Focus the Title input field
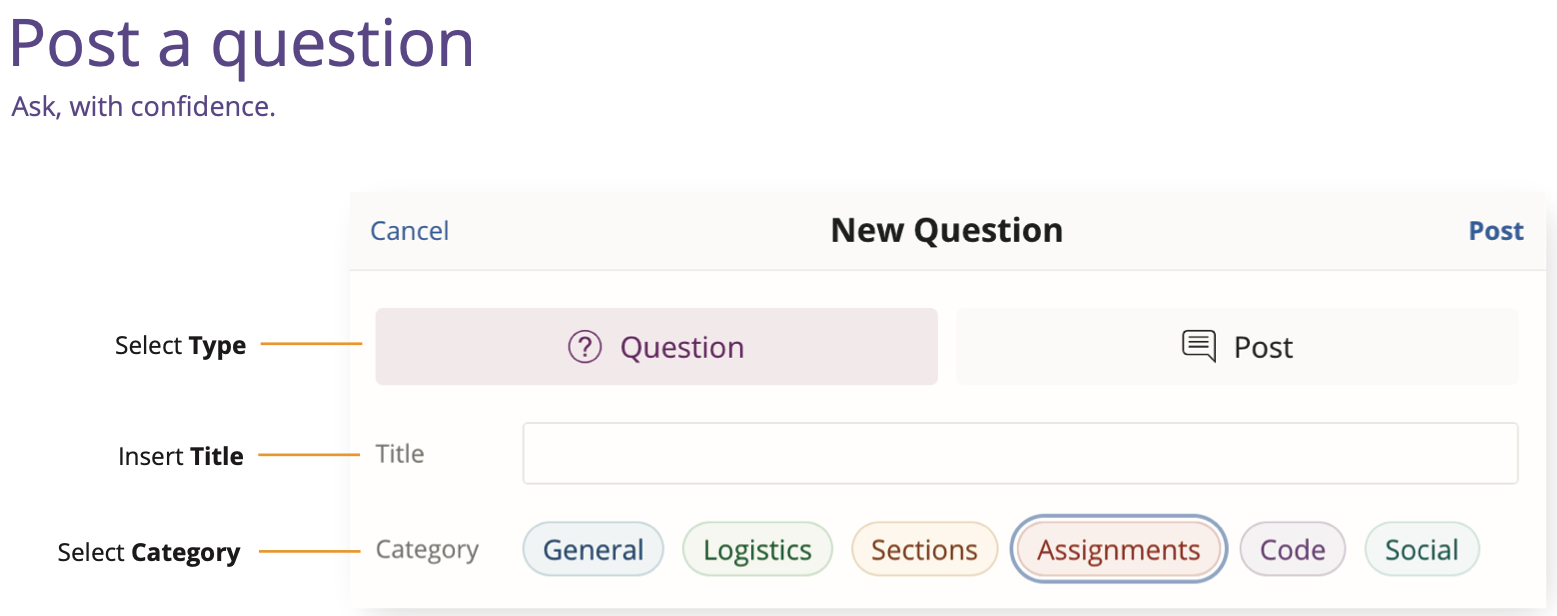Image resolution: width=1557 pixels, height=616 pixels. click(x=1020, y=453)
